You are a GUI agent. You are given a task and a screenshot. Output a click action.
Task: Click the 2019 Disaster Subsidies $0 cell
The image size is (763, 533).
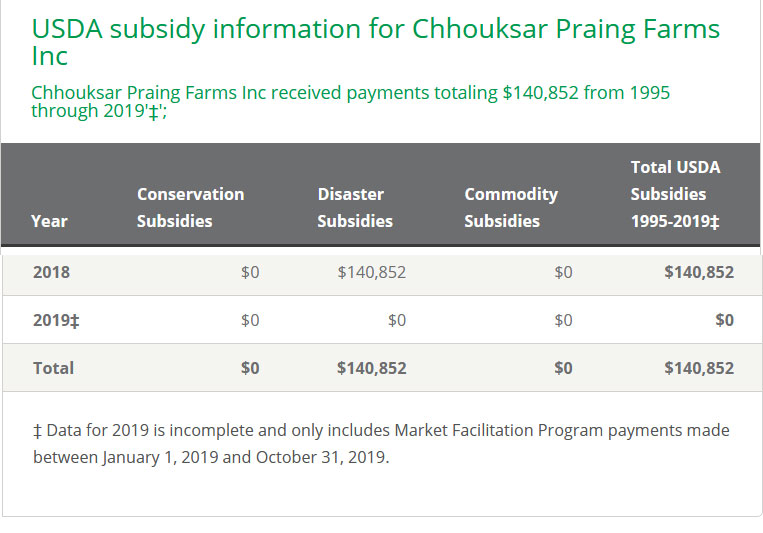(x=397, y=320)
